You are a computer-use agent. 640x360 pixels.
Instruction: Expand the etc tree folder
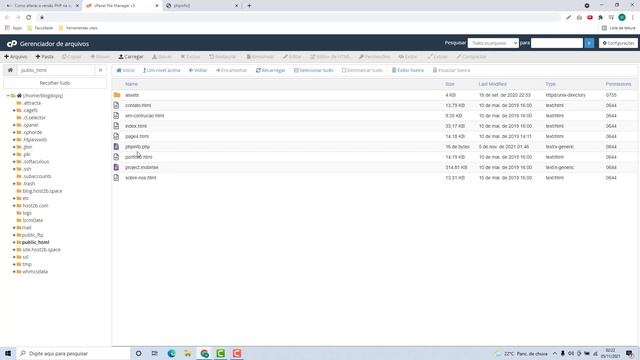[14, 198]
